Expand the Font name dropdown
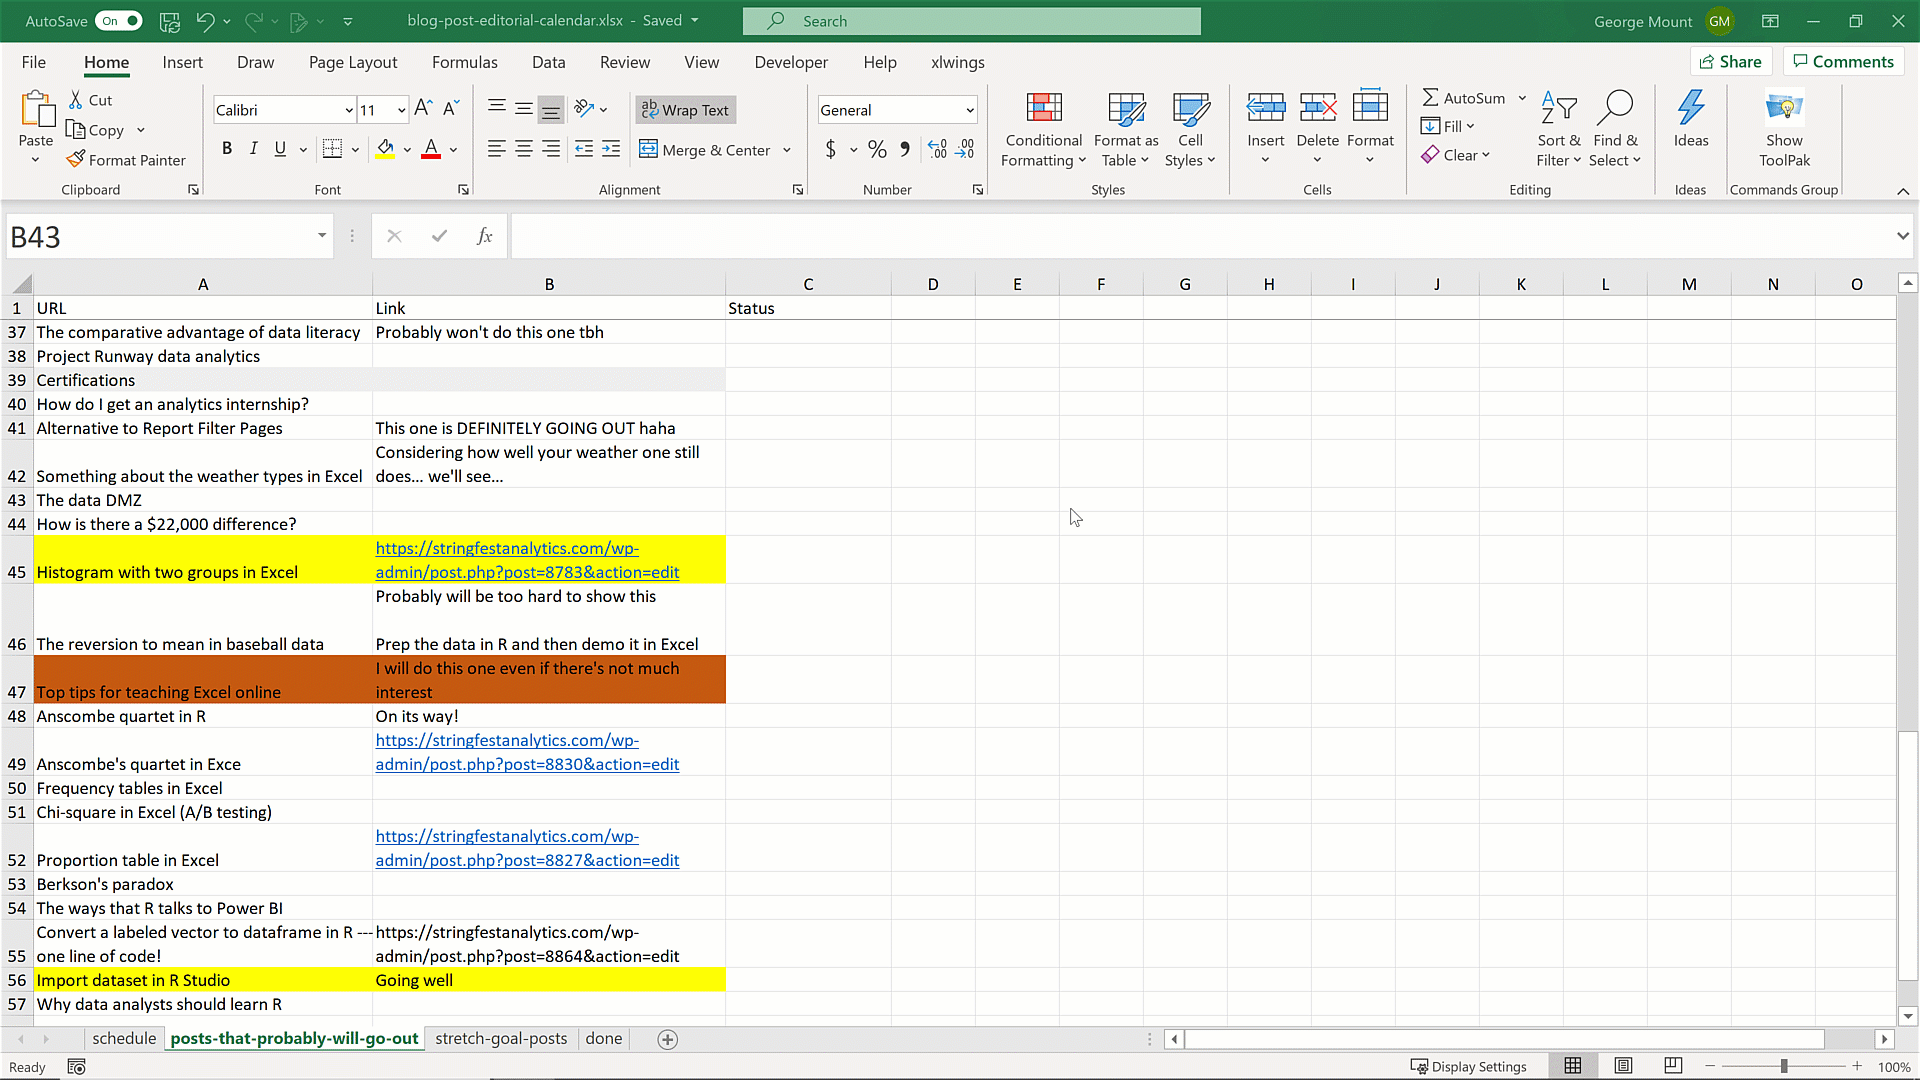Screen dimensions: 1920x1080 coord(349,111)
